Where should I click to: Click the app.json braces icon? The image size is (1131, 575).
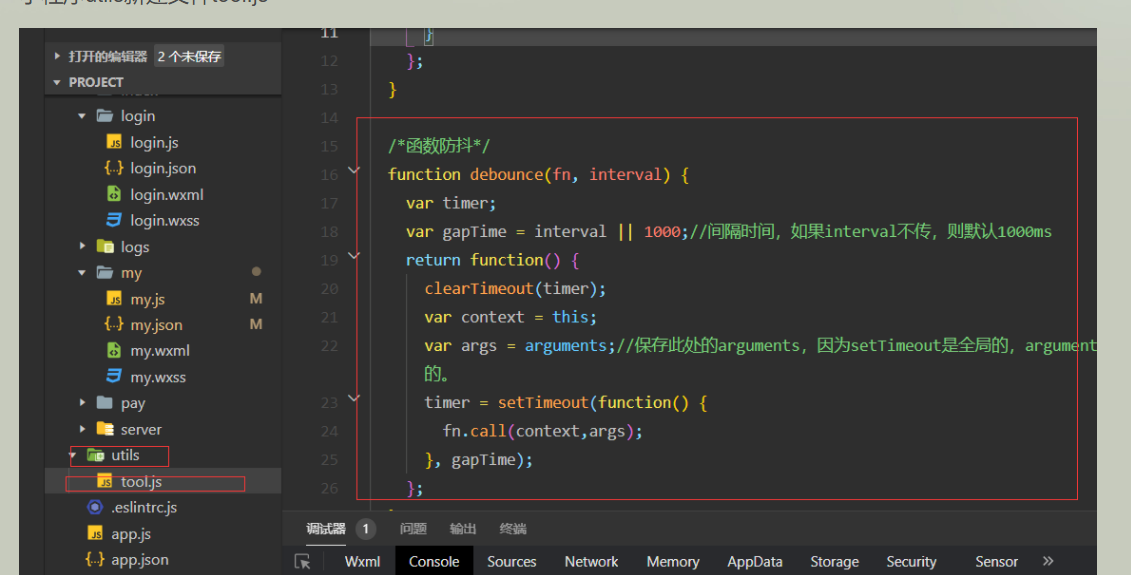(x=94, y=559)
